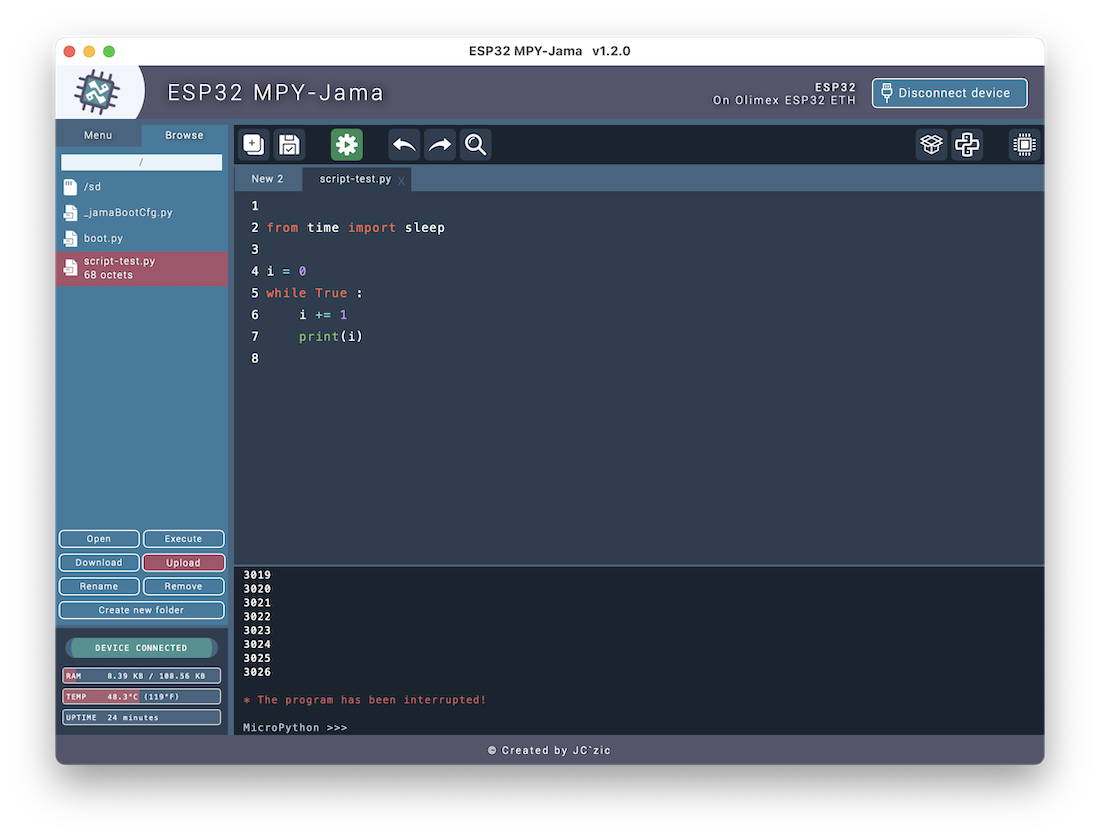1100x838 pixels.
Task: Open the package box icon
Action: 931,145
